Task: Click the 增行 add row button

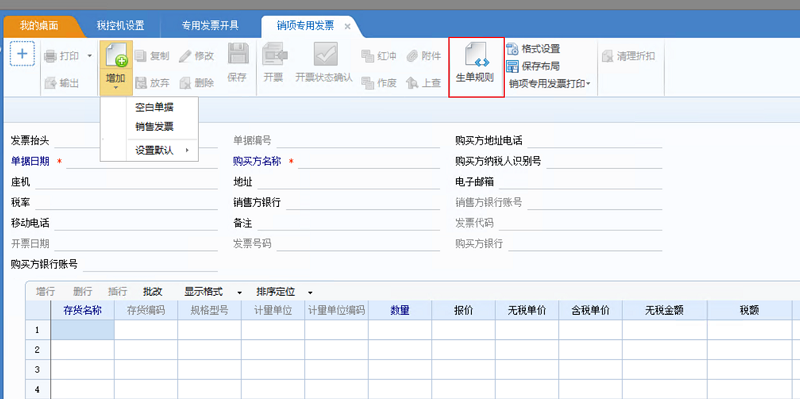Action: pos(45,292)
